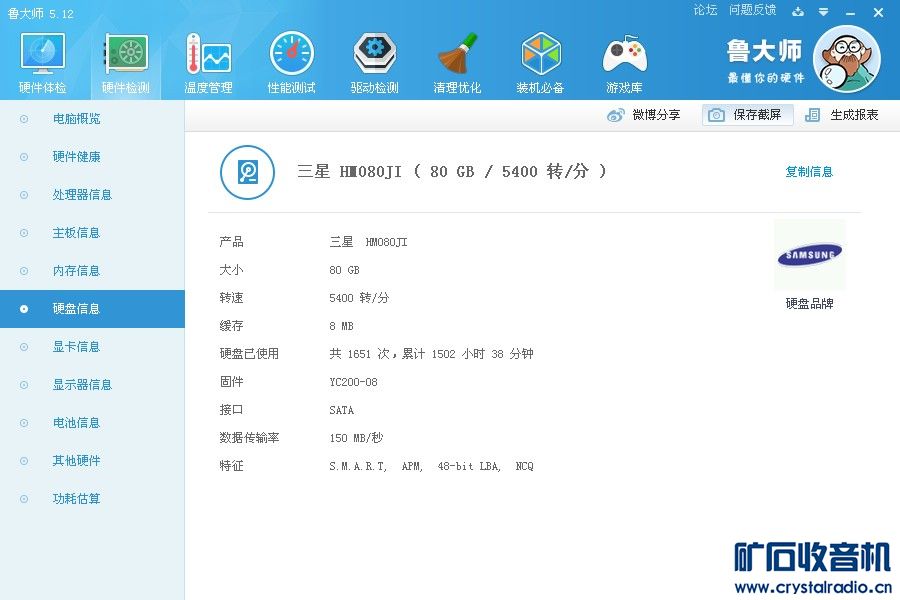Click the hard disk icon beside 三星 HM080JI
This screenshot has height=600, width=900.
247,172
